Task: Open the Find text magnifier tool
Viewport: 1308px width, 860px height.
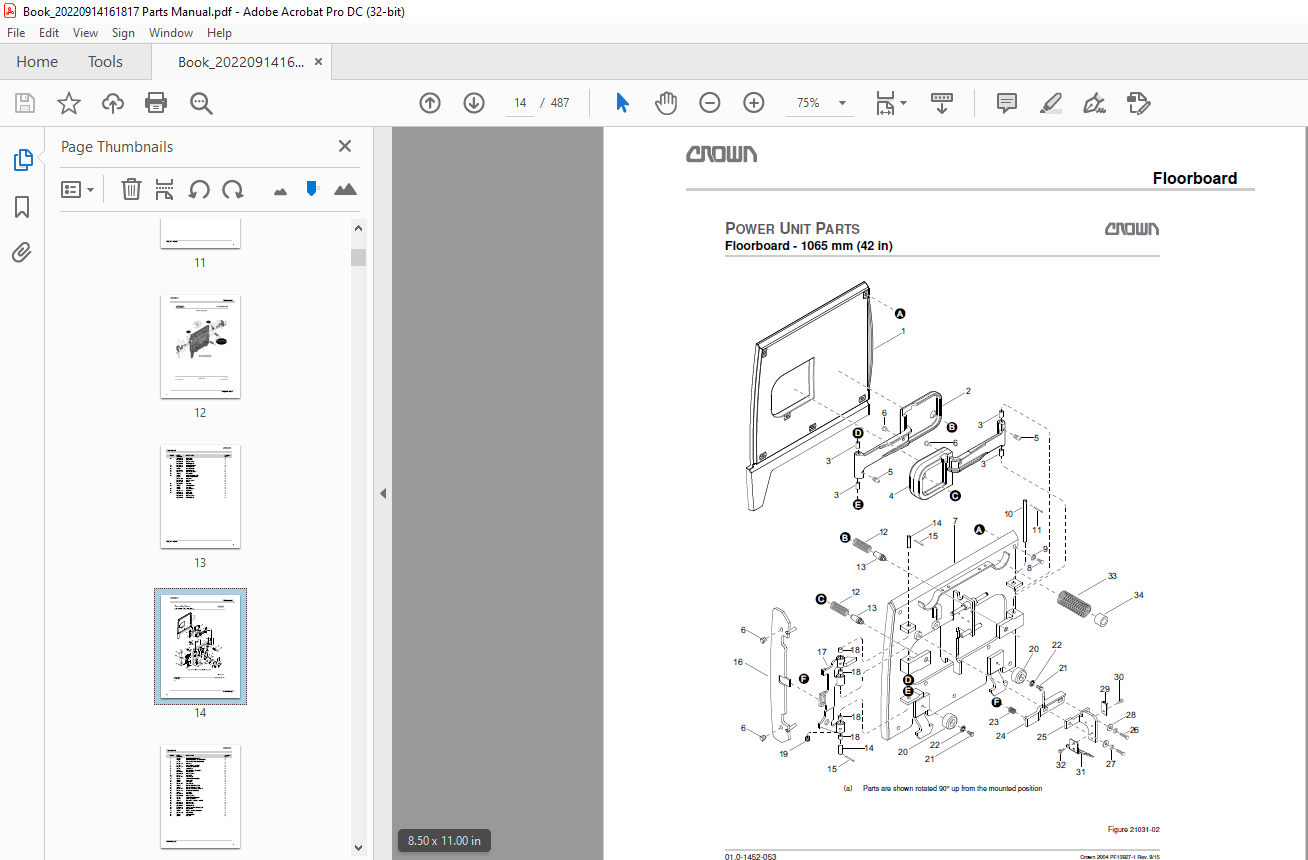Action: point(201,103)
